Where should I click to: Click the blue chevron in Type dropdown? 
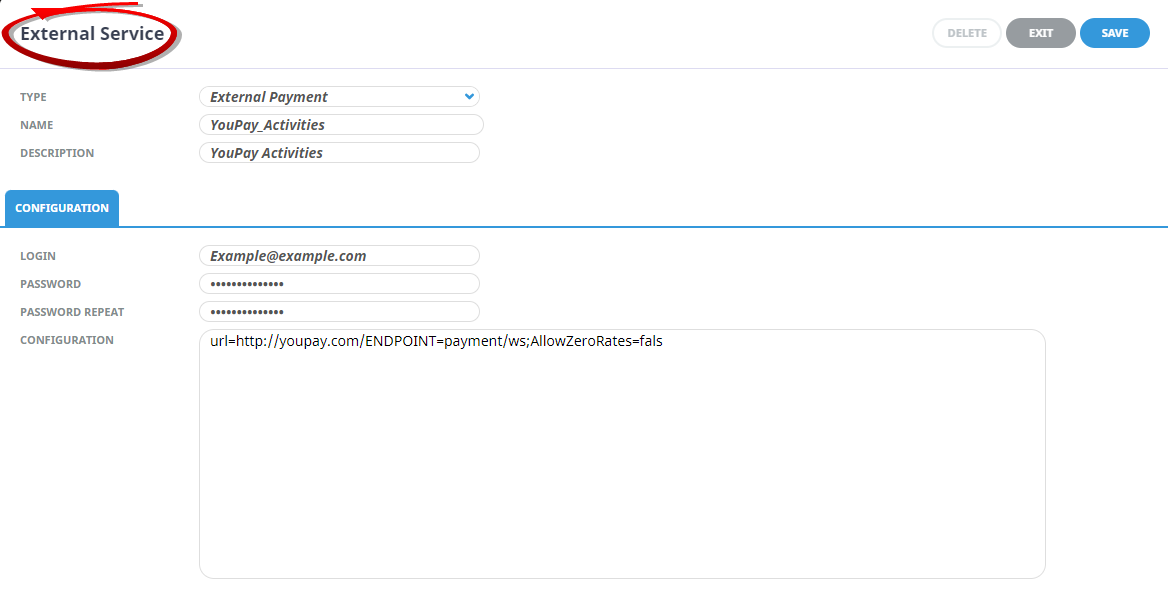(x=469, y=97)
